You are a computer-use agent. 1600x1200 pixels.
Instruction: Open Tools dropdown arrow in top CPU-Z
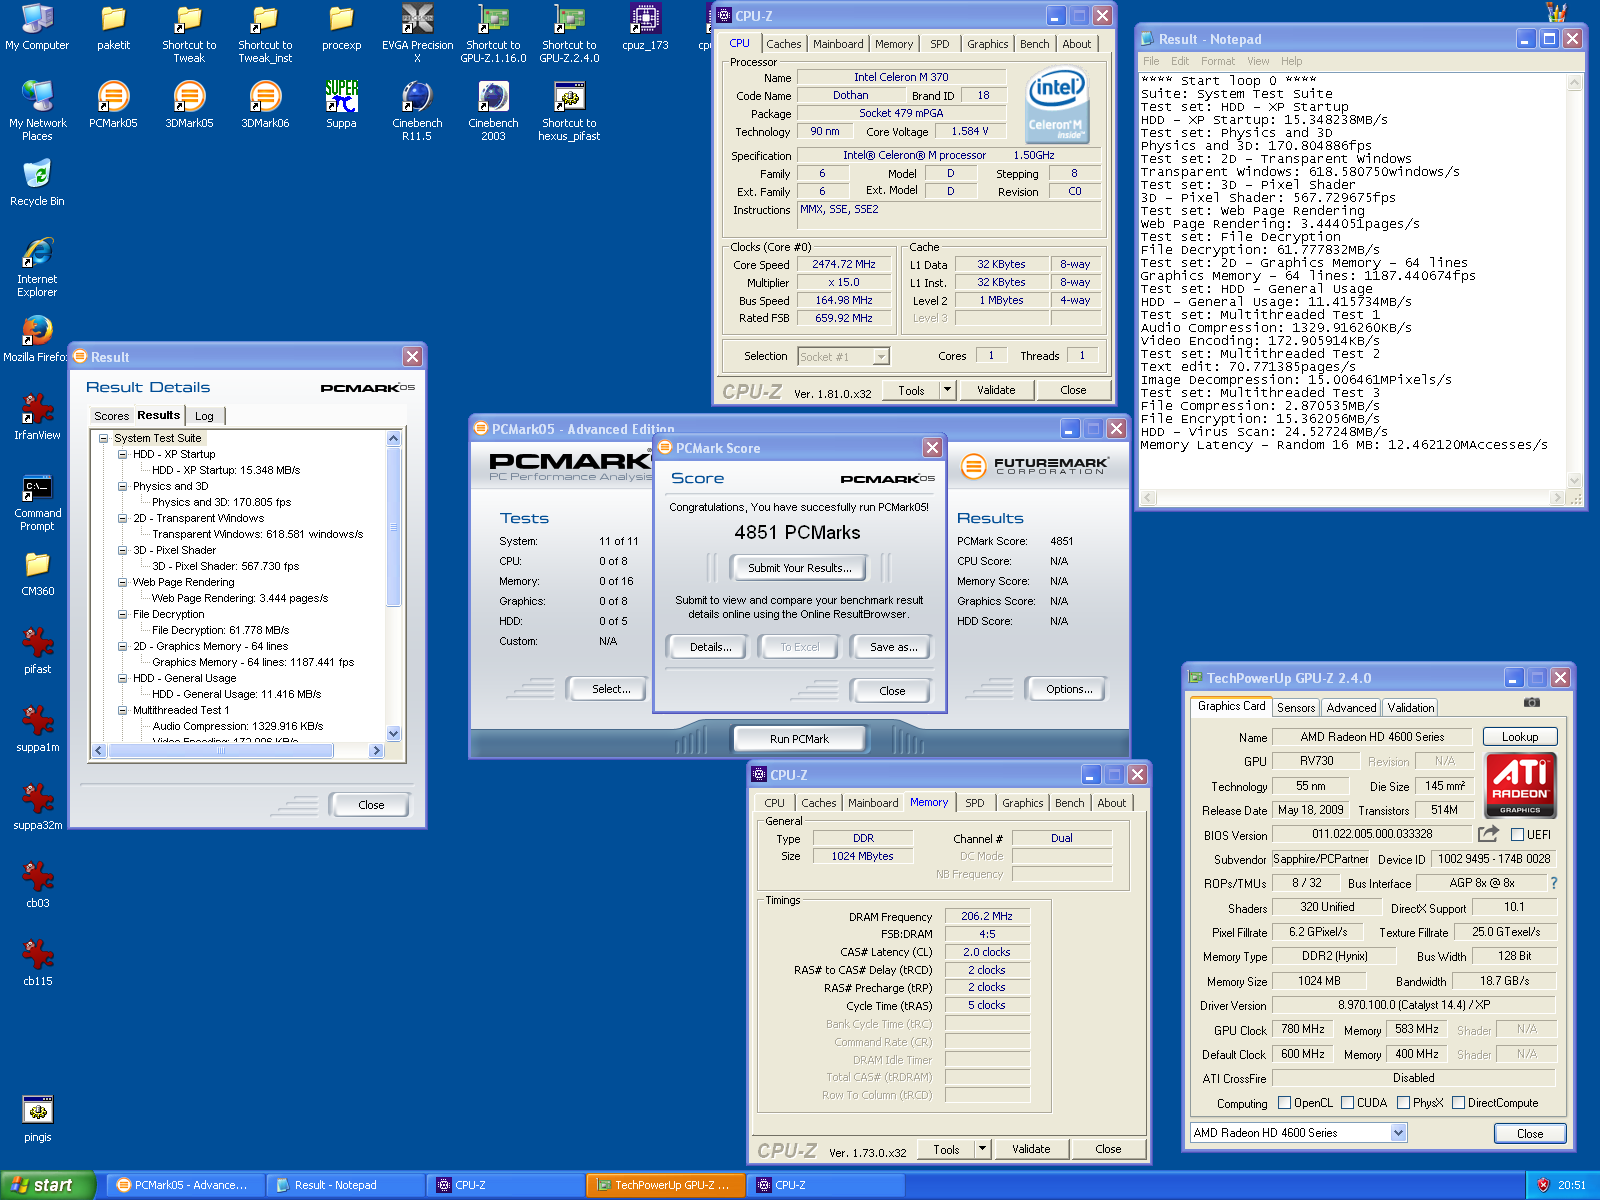pos(947,390)
